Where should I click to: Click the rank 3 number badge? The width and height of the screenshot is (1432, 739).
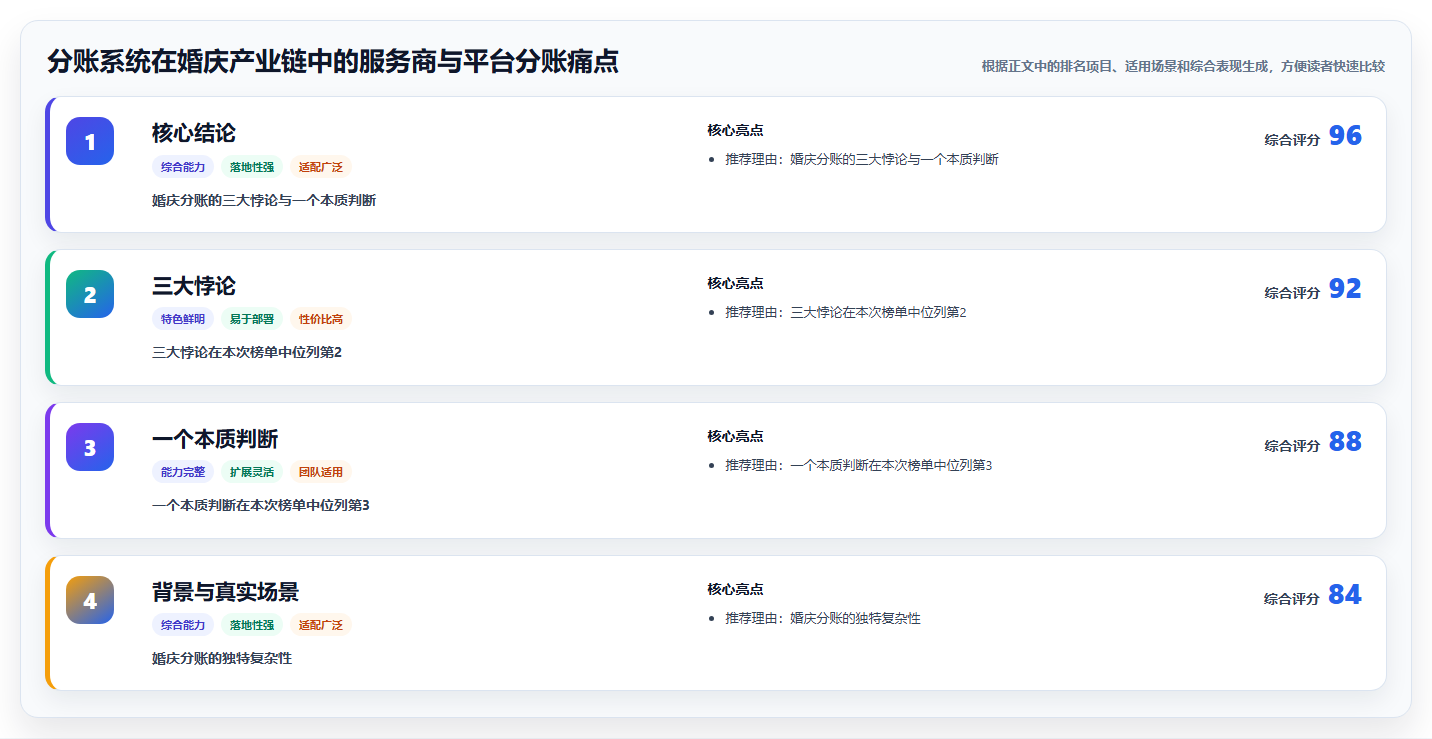pyautogui.click(x=90, y=447)
